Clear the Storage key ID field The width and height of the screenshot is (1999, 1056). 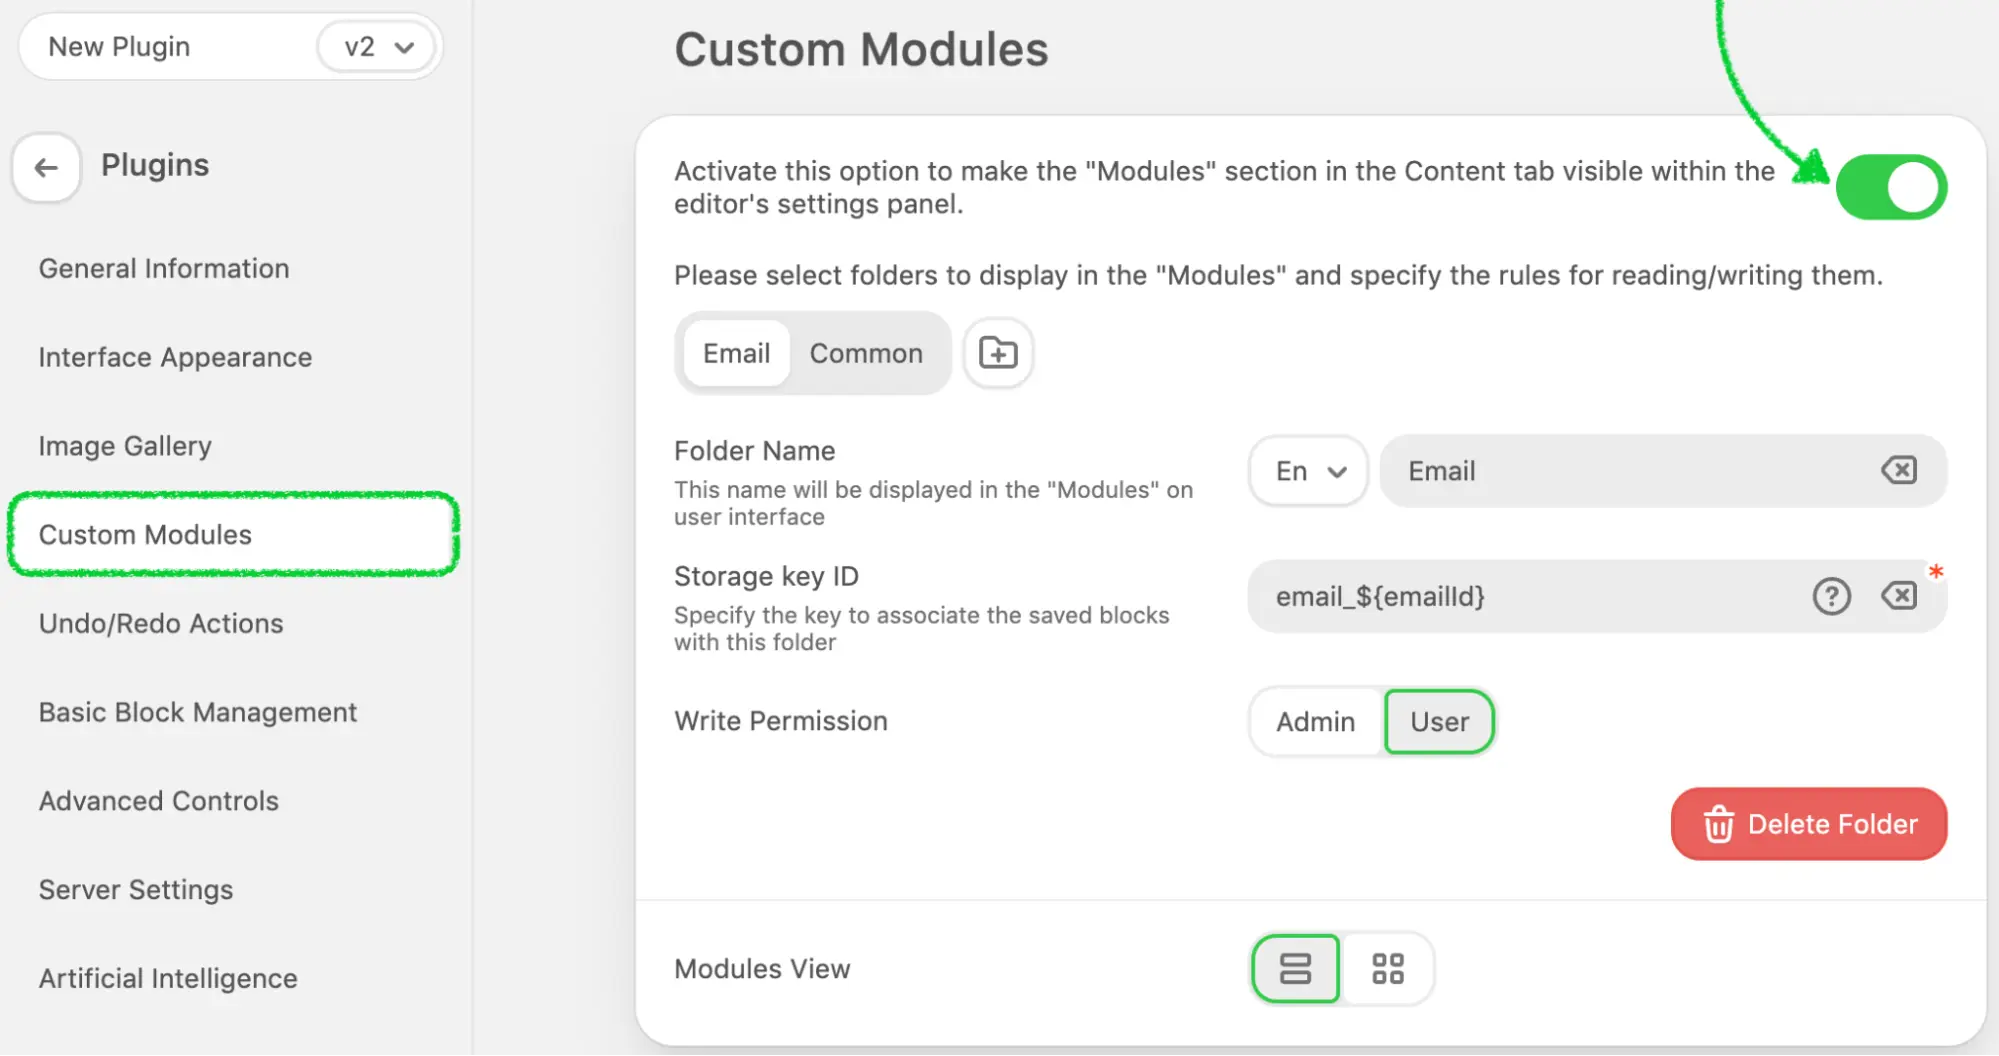pos(1898,596)
